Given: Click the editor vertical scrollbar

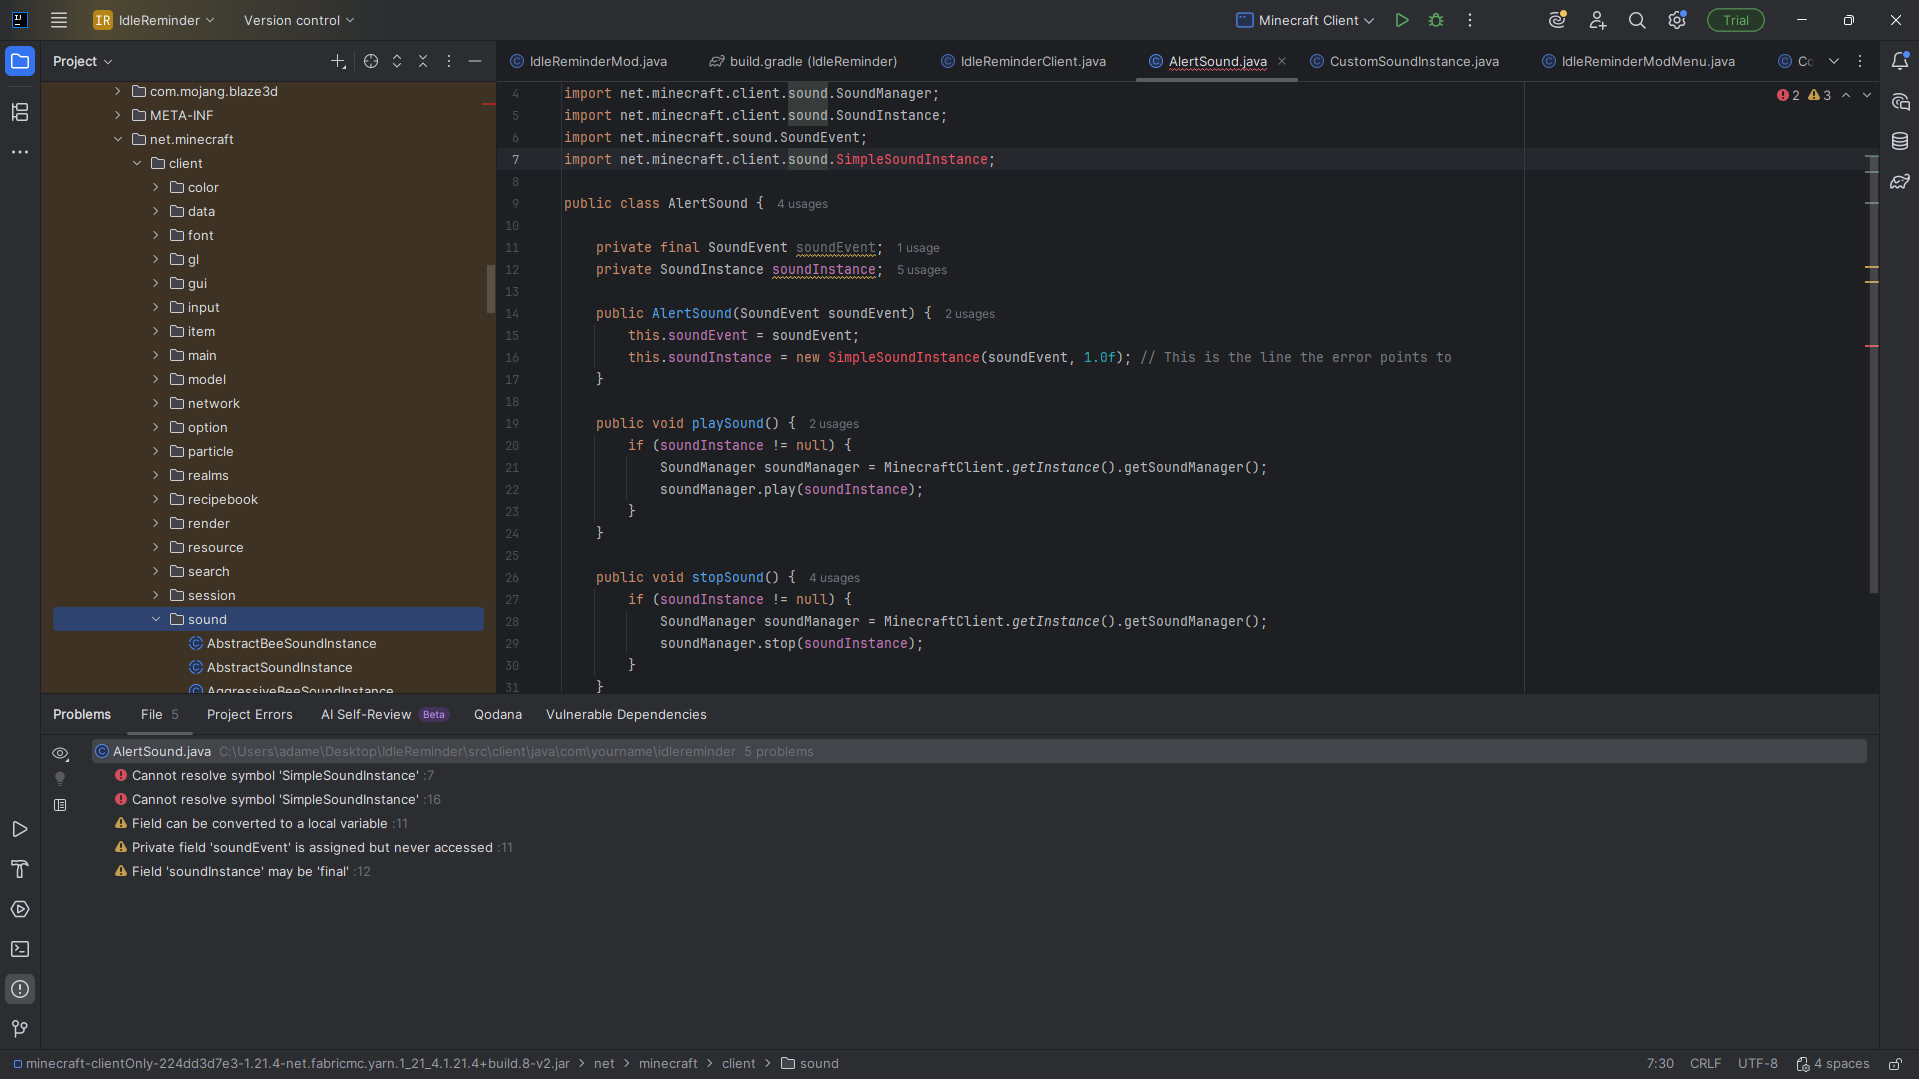Looking at the screenshot, I should click(x=1872, y=372).
